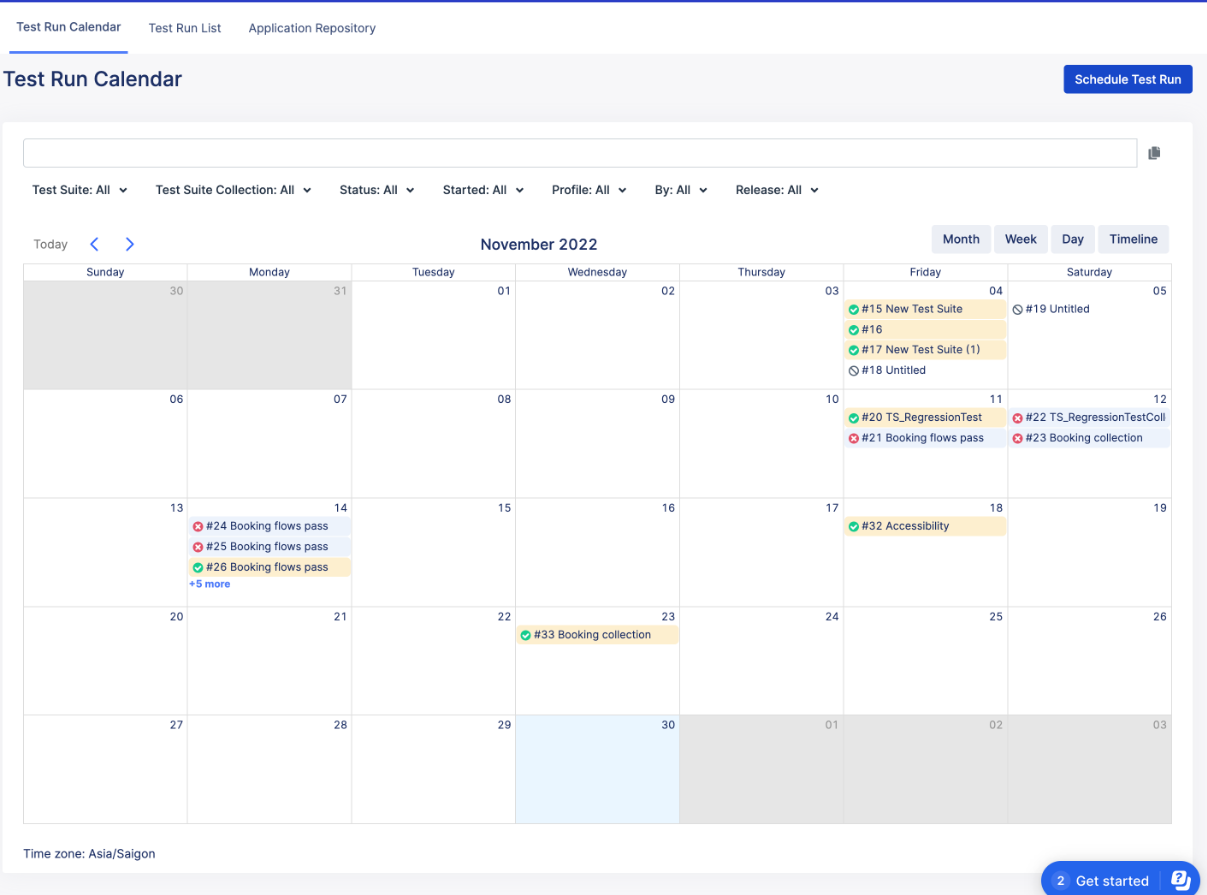
Task: Open the Profile filter dropdown
Action: click(x=590, y=190)
